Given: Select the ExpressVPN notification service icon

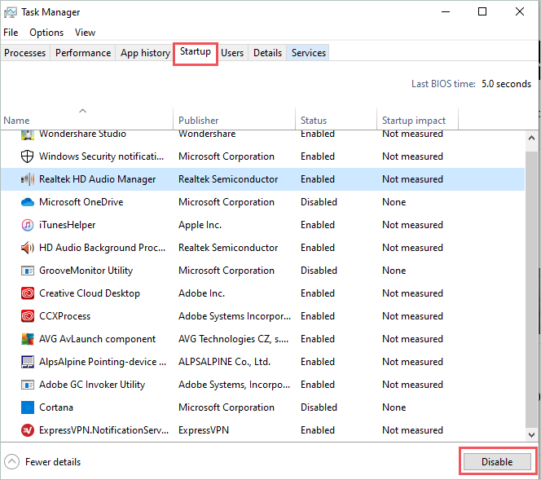Looking at the screenshot, I should click(x=28, y=430).
